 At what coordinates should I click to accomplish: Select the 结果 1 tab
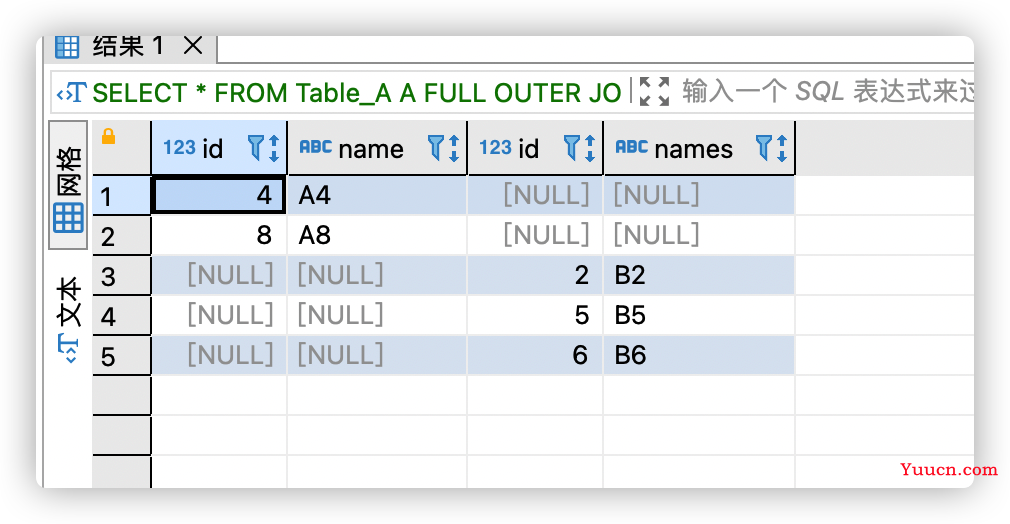coord(131,48)
